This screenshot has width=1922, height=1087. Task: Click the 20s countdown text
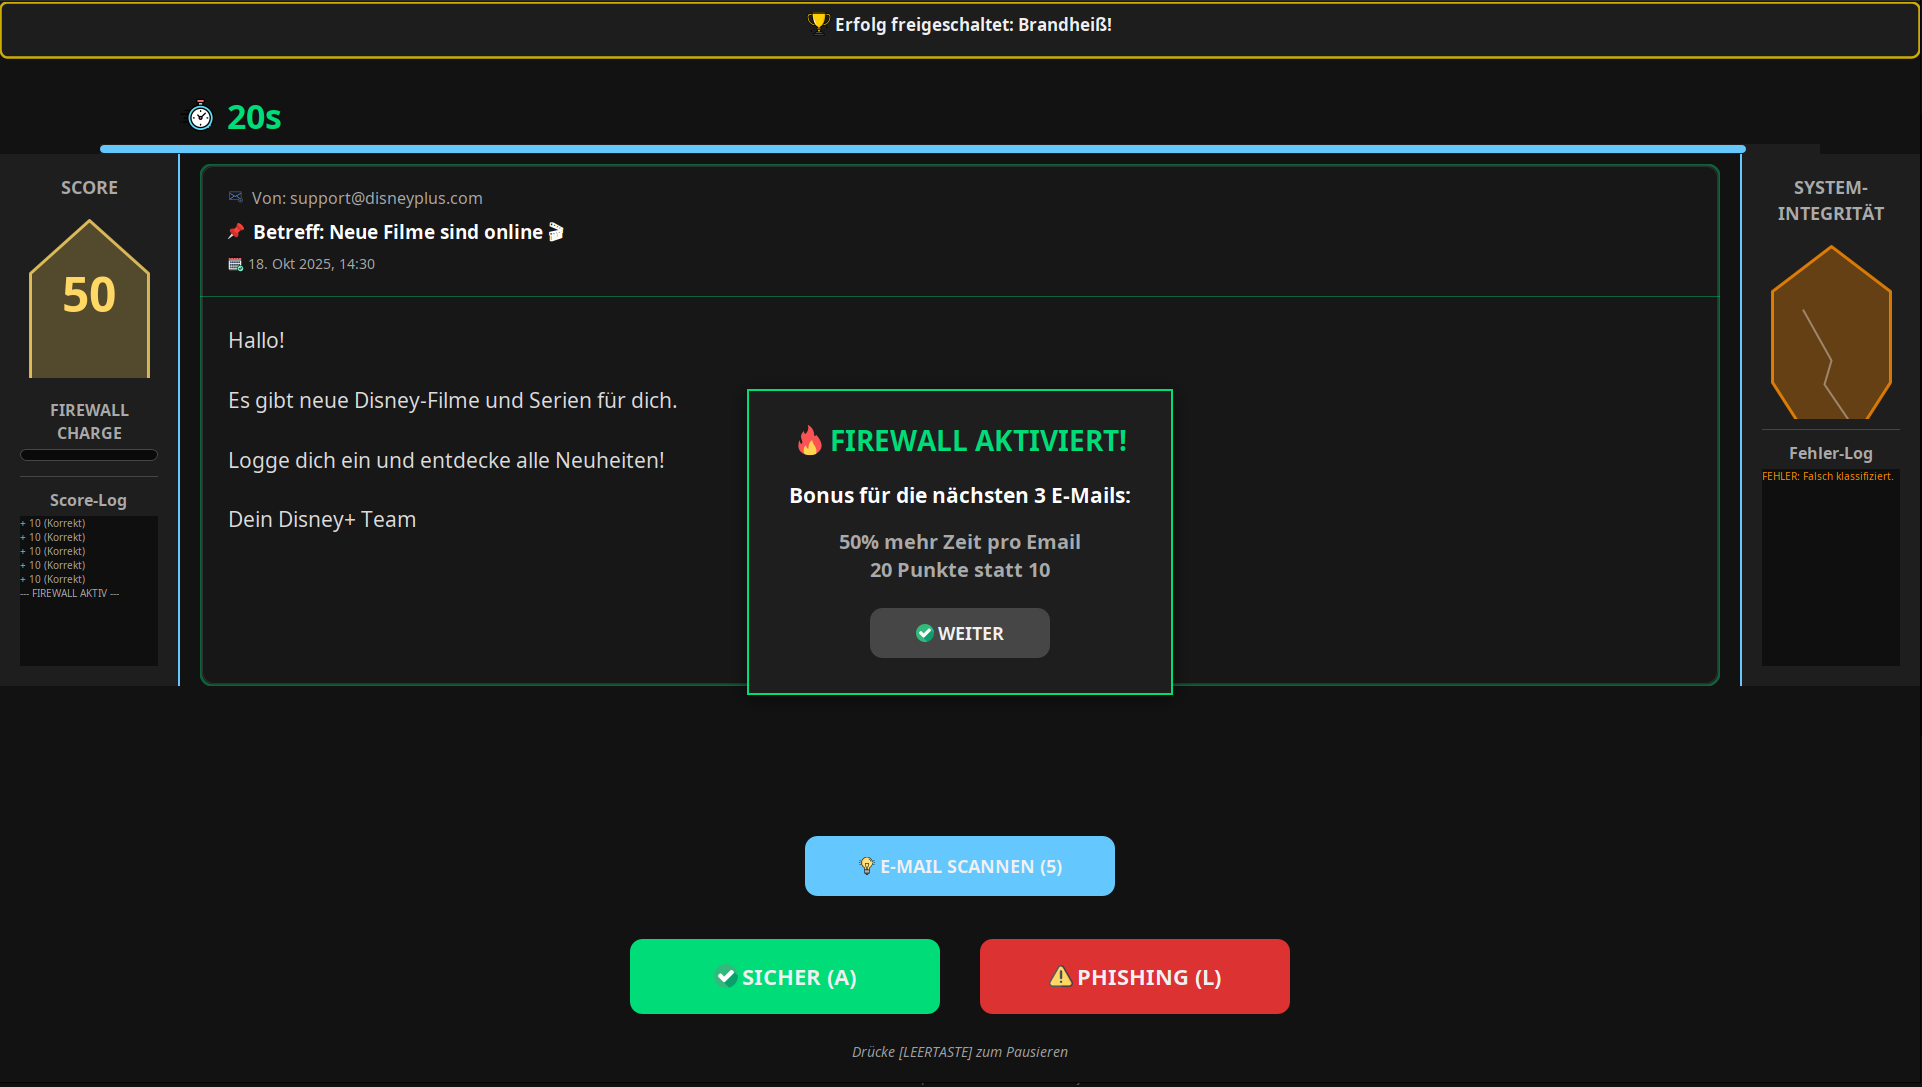(x=254, y=117)
